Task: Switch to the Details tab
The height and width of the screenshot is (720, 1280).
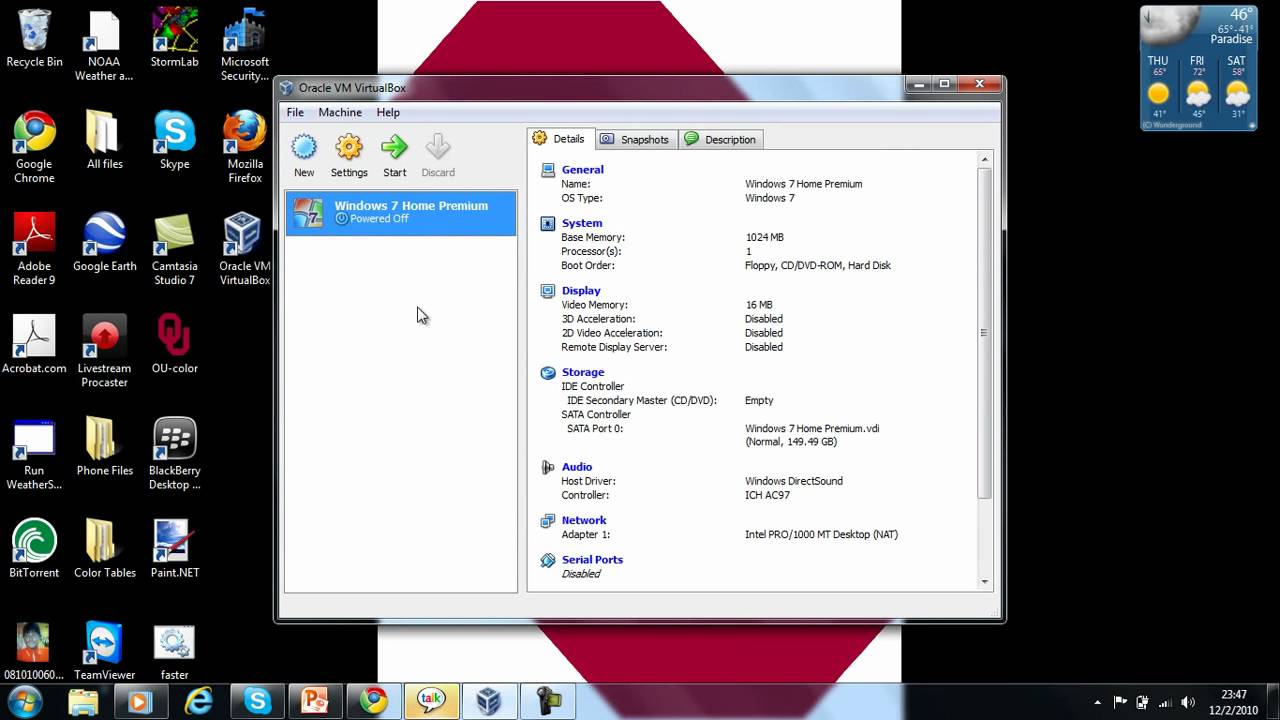Action: coord(561,139)
